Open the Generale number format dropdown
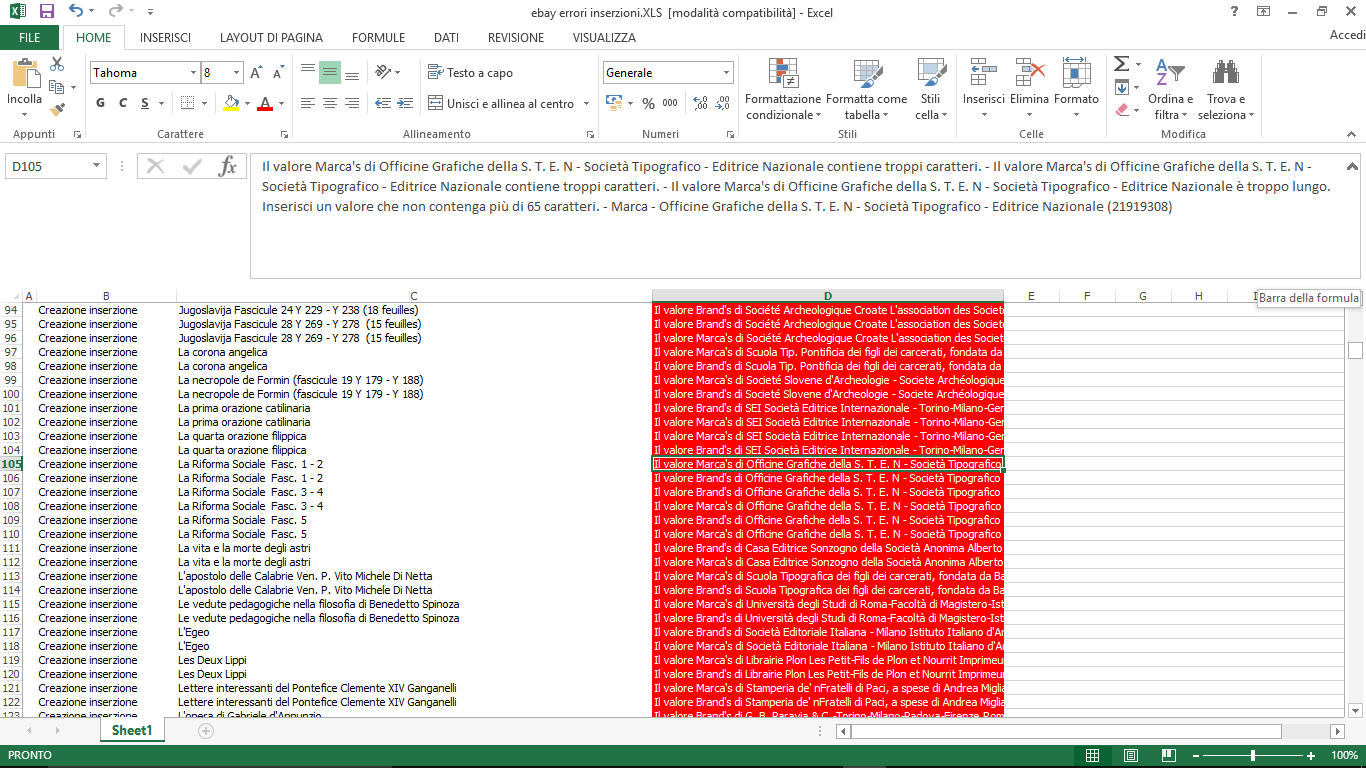This screenshot has height=768, width=1366. pos(727,73)
